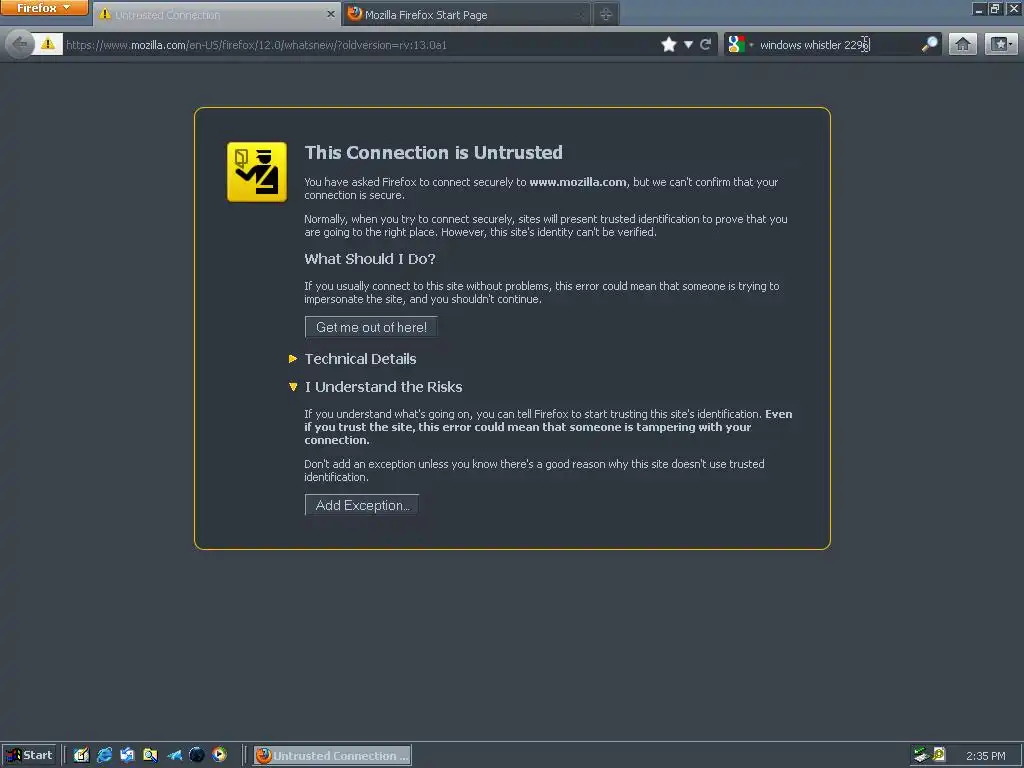Close the Mozilla Firefox Start Page tab

(579, 14)
